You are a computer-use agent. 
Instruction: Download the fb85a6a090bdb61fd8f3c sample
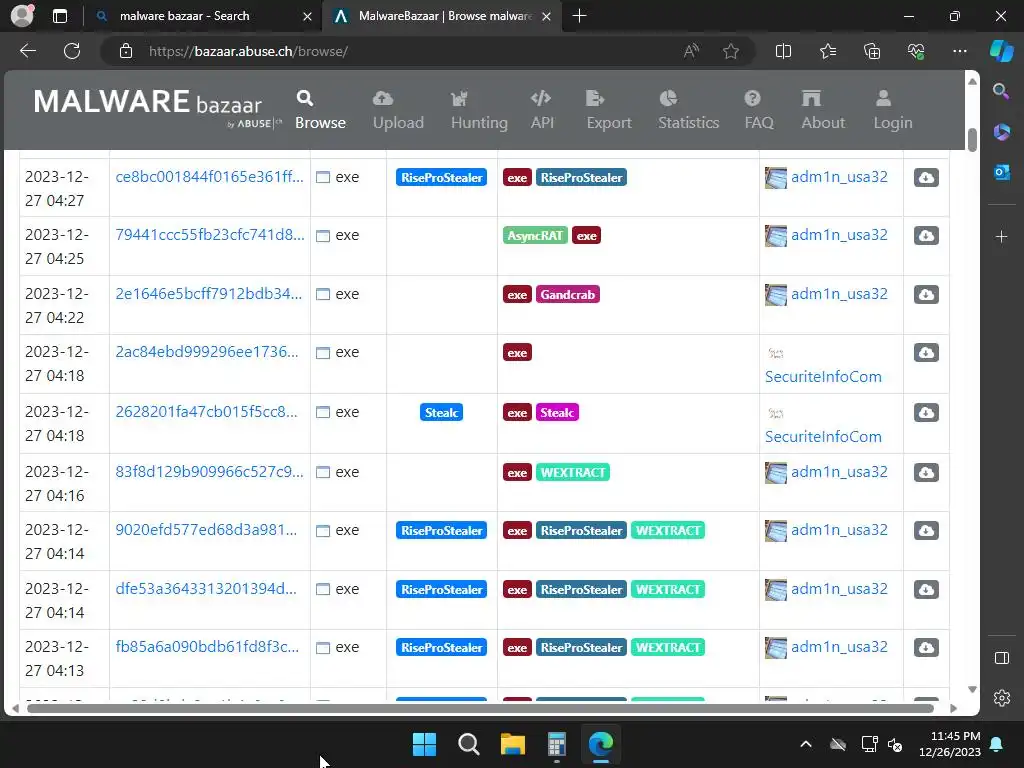click(926, 647)
